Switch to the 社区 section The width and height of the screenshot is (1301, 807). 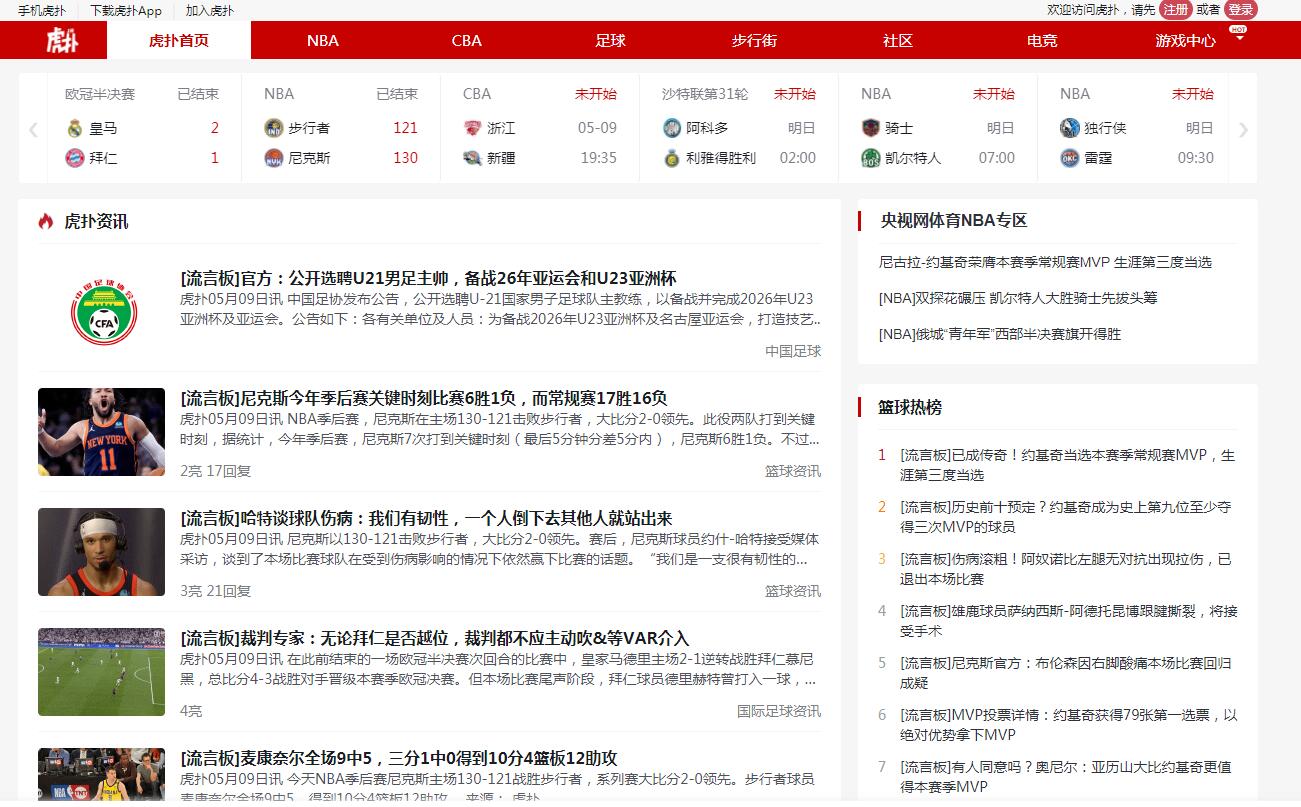point(898,41)
